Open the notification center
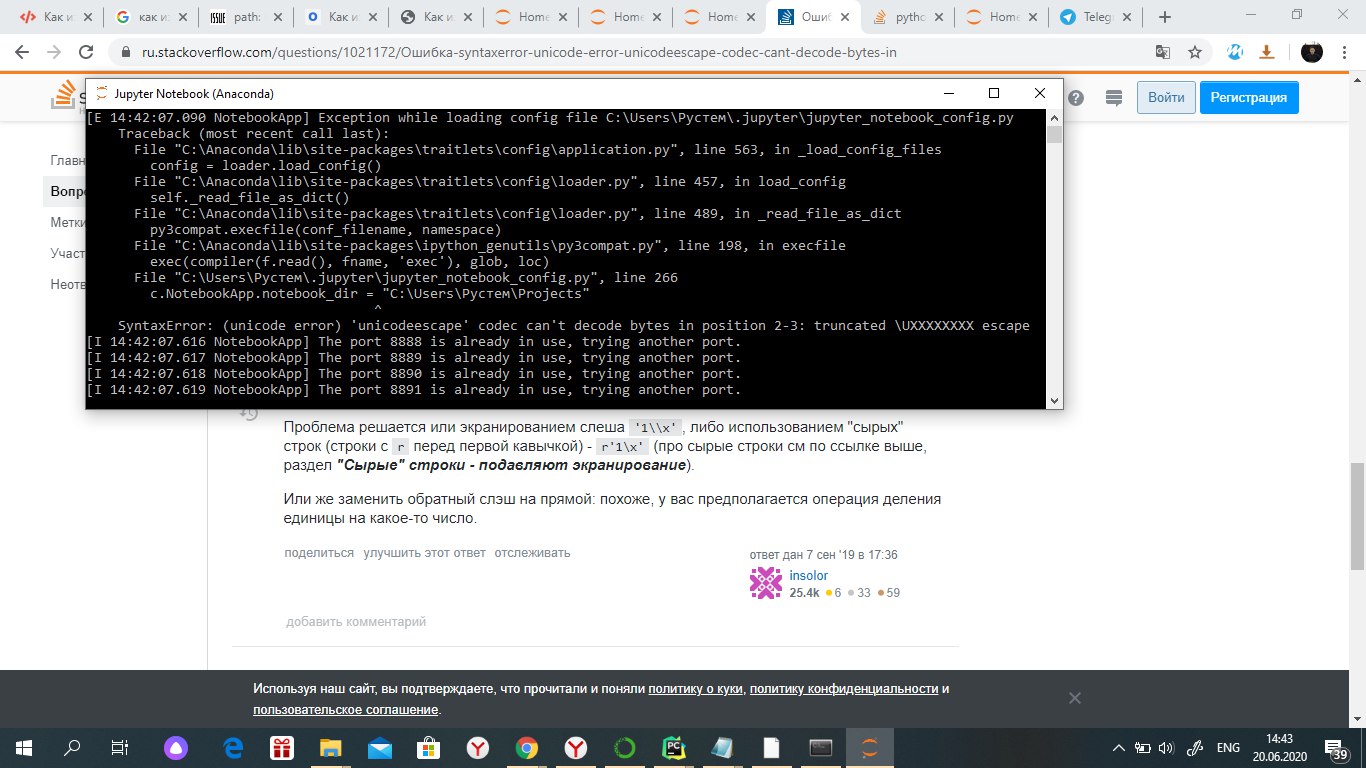This screenshot has width=1366, height=768. (1339, 748)
